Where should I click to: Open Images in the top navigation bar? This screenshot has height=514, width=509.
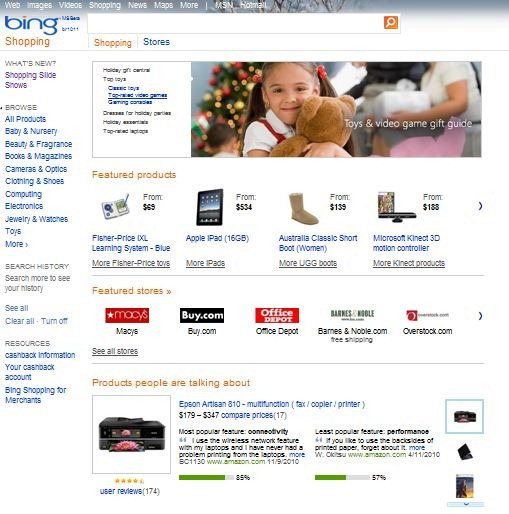point(39,5)
